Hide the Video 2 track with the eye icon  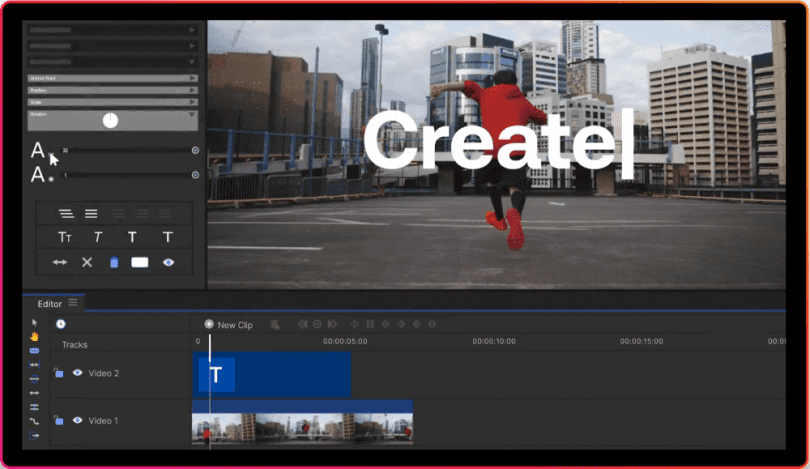tap(77, 372)
